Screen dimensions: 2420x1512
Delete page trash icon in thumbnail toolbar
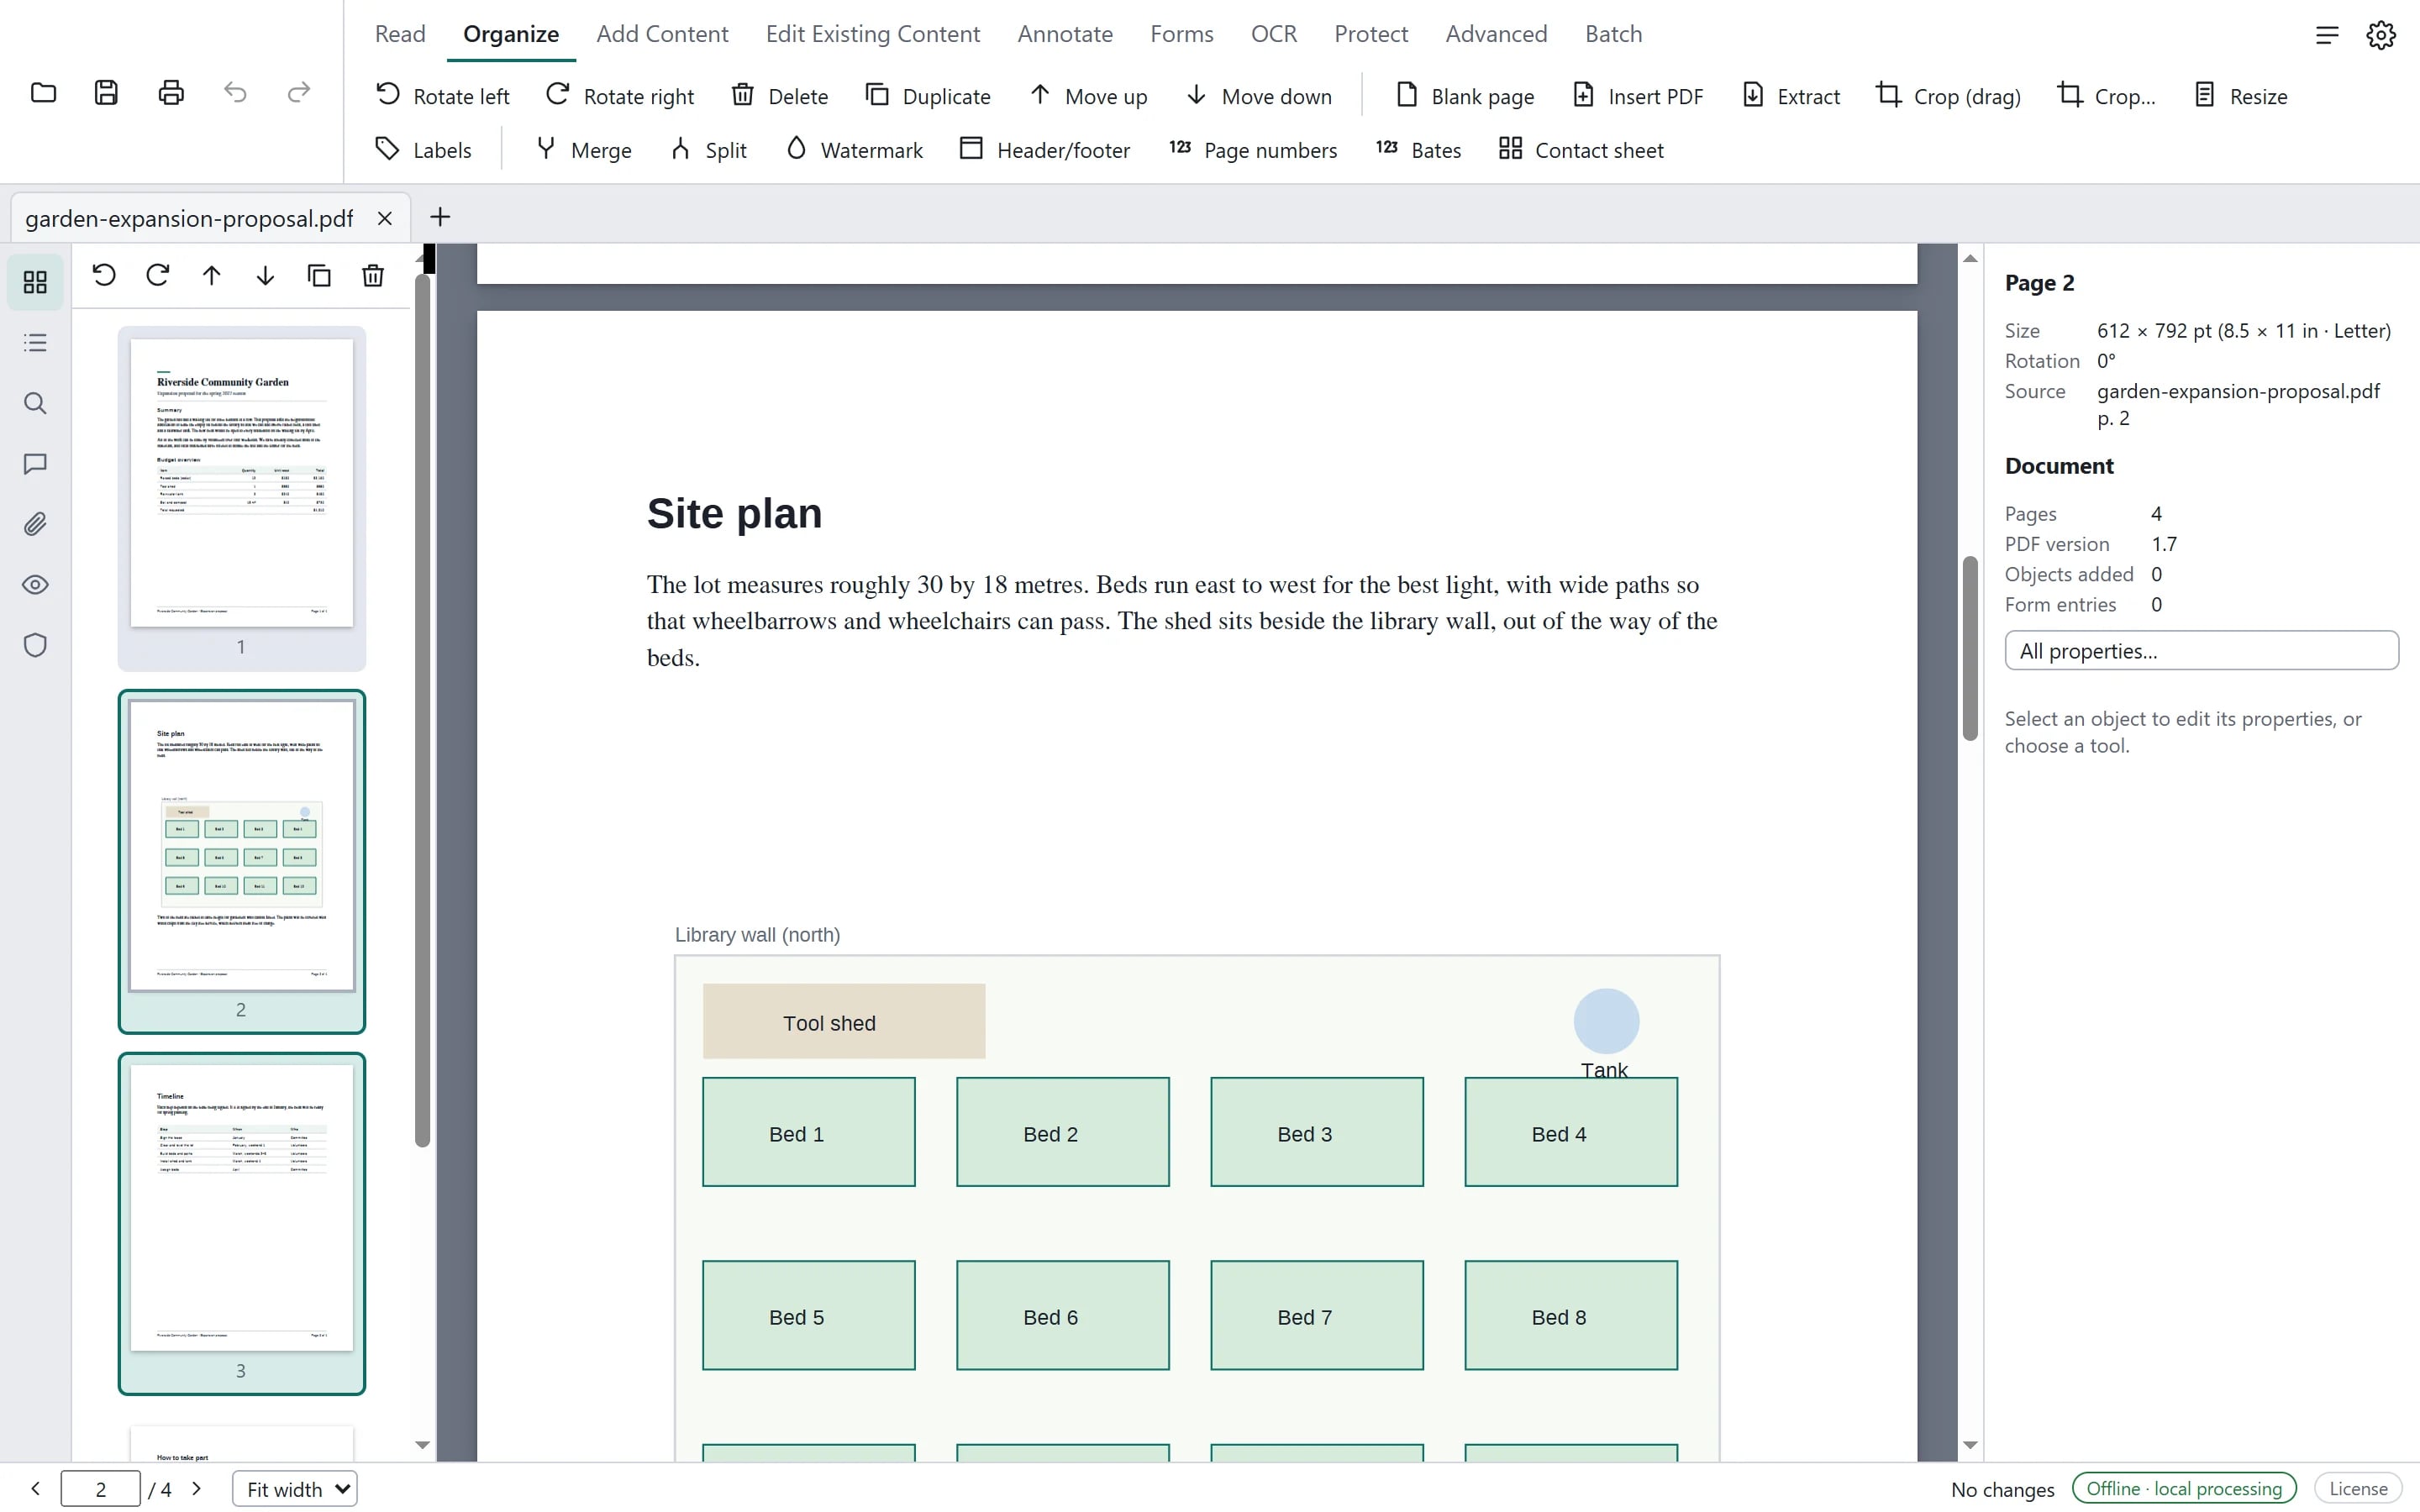pos(373,275)
